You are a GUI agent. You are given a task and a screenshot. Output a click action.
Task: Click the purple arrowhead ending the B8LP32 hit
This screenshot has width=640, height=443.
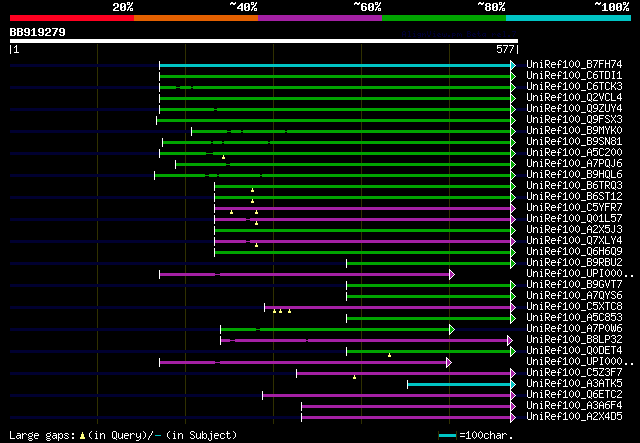point(510,340)
